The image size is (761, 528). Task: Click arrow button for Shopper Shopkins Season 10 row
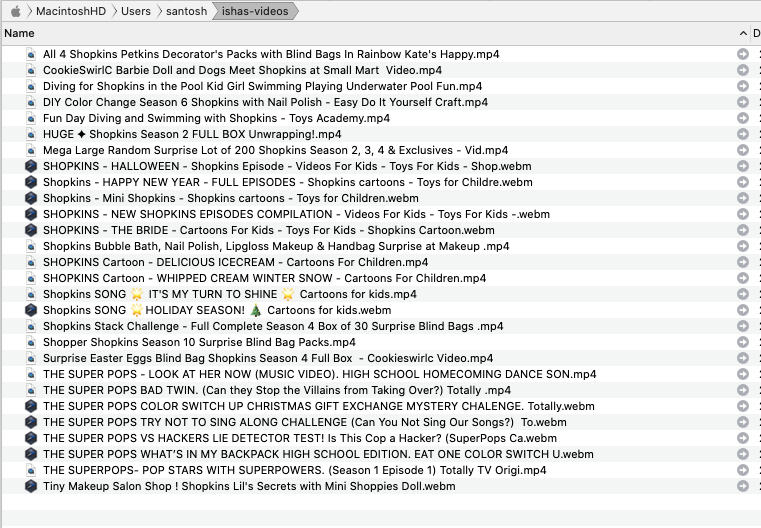pyautogui.click(x=743, y=343)
